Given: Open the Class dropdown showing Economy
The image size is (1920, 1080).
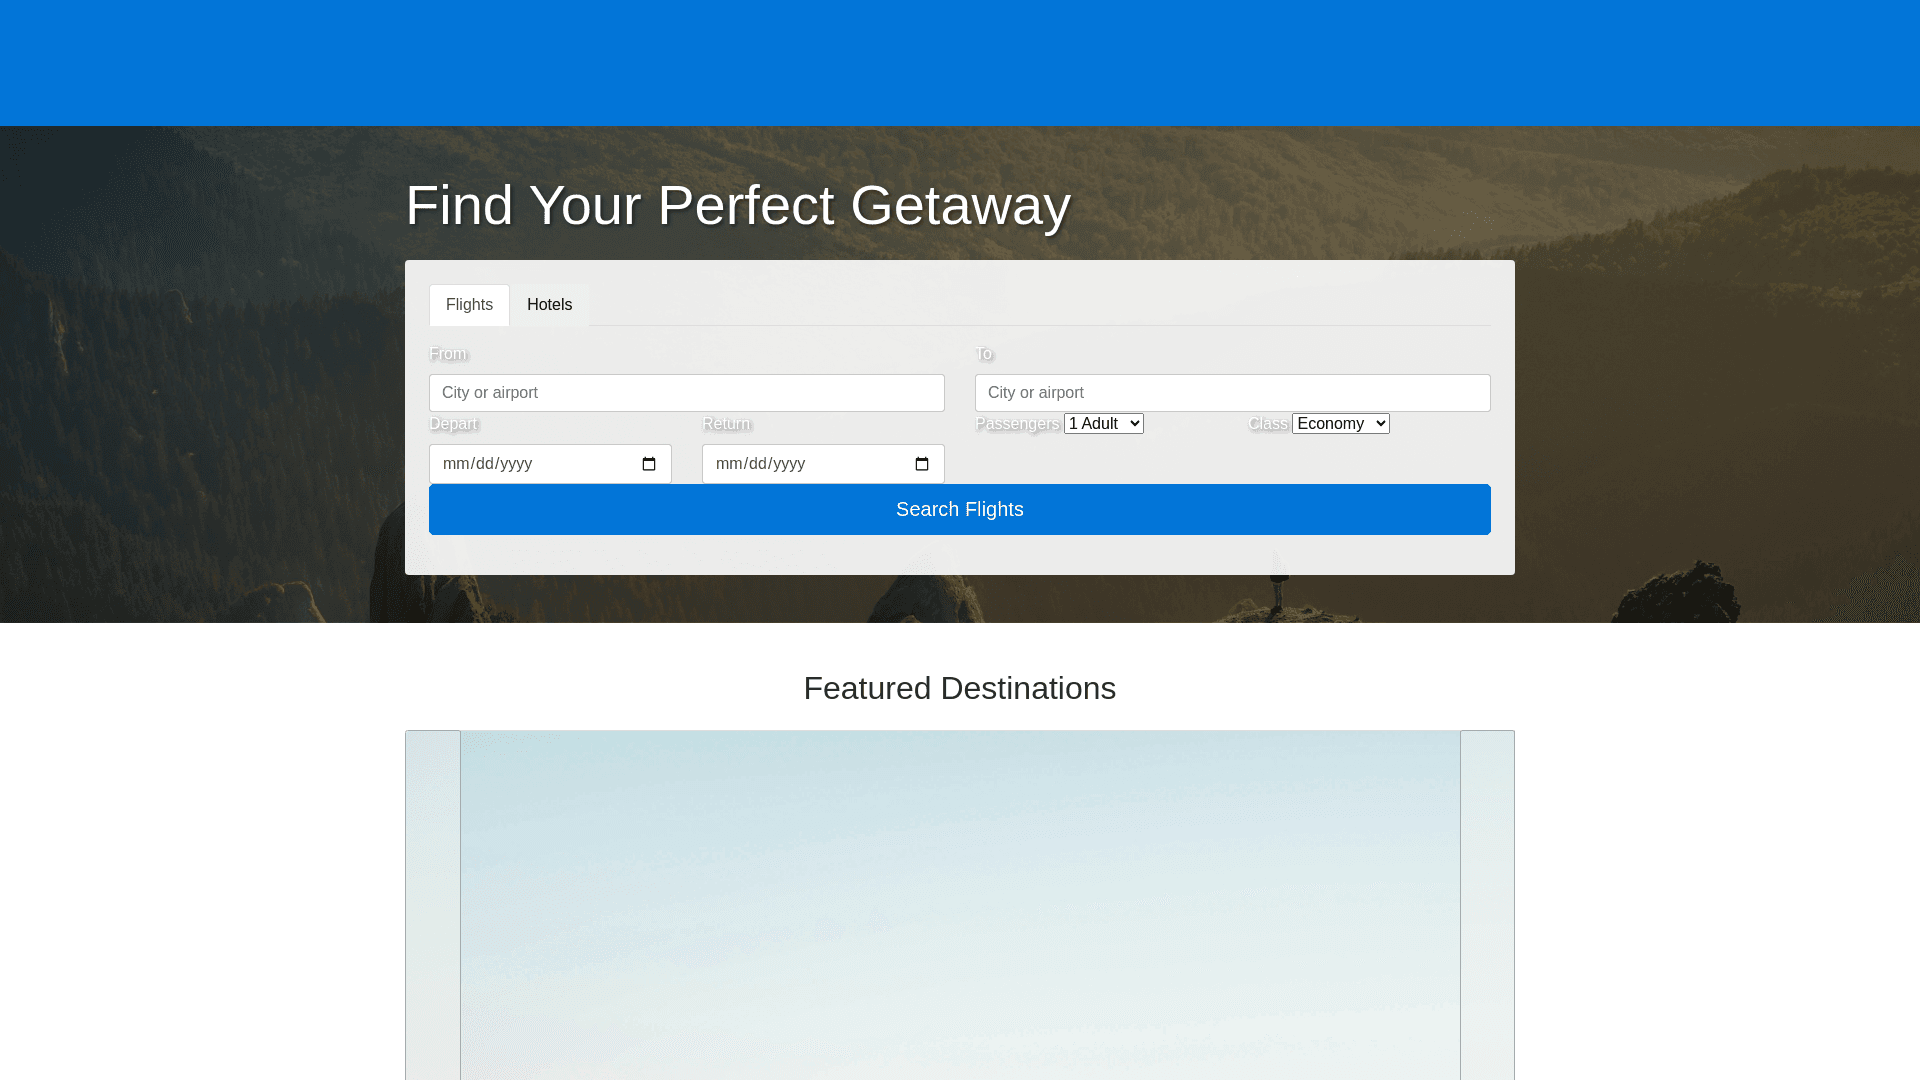Looking at the screenshot, I should point(1340,424).
